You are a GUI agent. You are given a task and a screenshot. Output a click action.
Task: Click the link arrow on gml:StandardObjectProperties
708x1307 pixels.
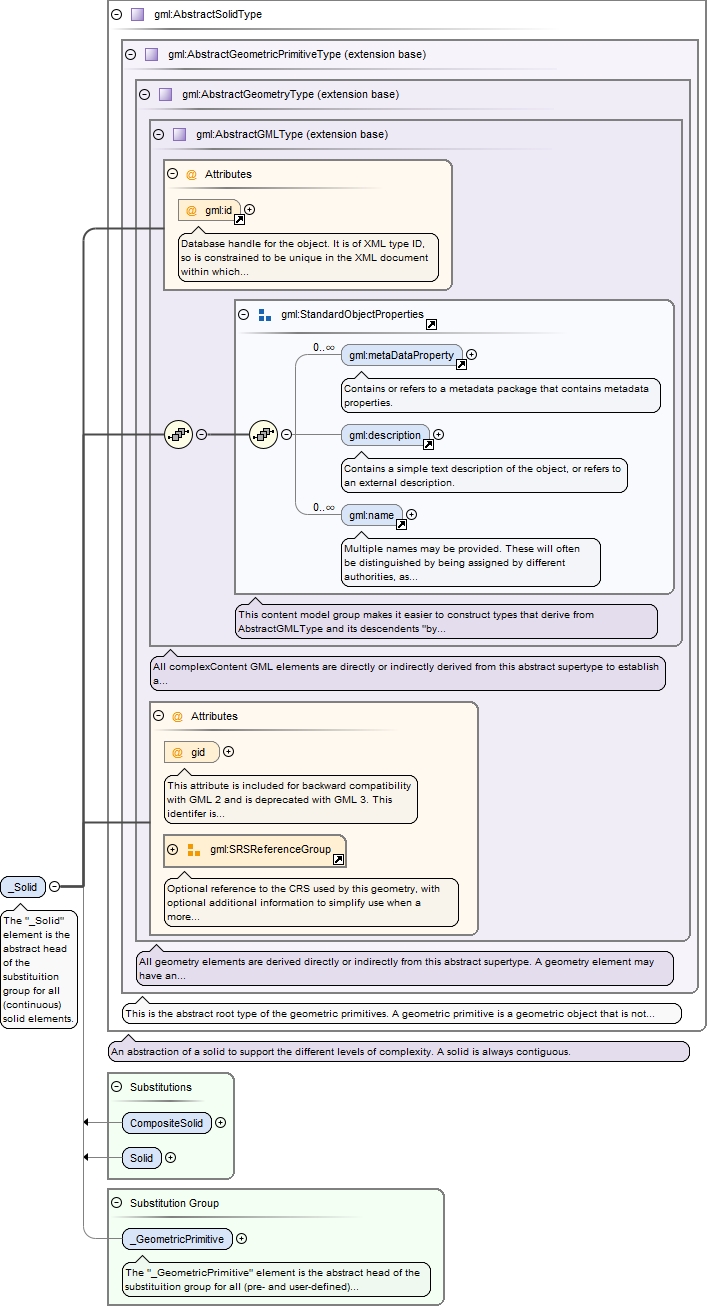tap(431, 325)
